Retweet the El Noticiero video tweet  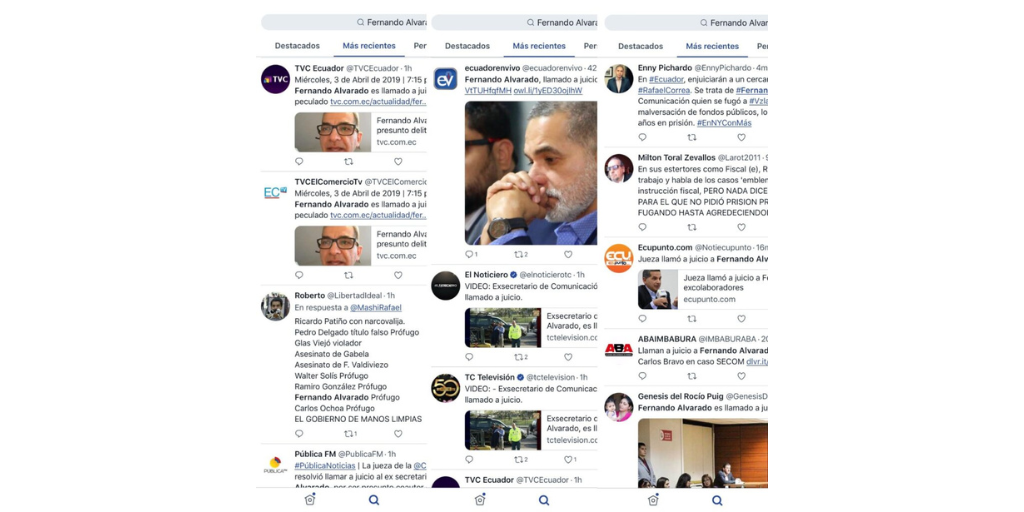[x=520, y=357]
